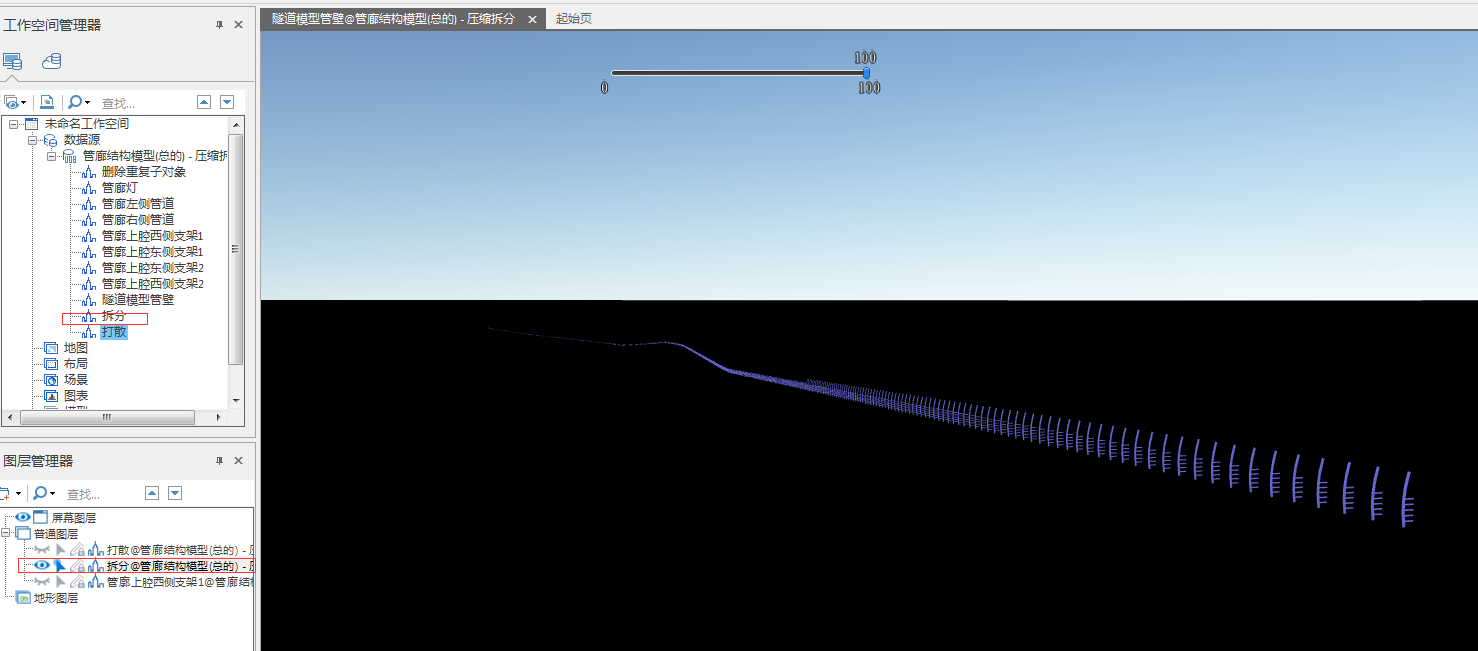1478x651 pixels.
Task: Click layer manager find previous arrow
Action: (x=152, y=493)
